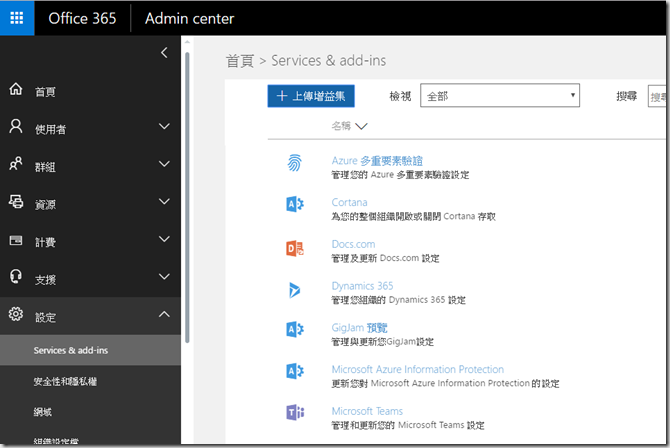
Task: Select 首頁 in the sidebar
Action: [x=46, y=91]
